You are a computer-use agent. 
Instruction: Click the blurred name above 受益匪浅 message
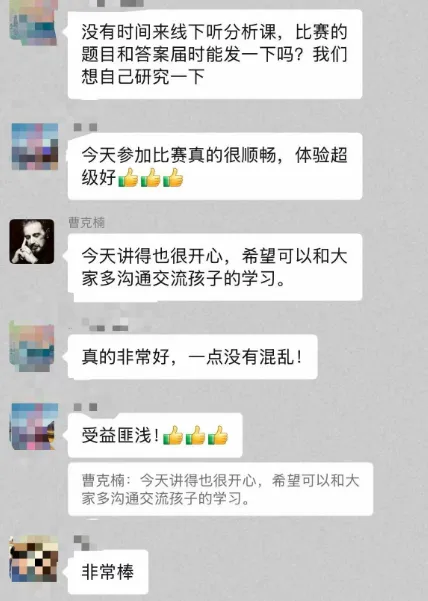85,407
